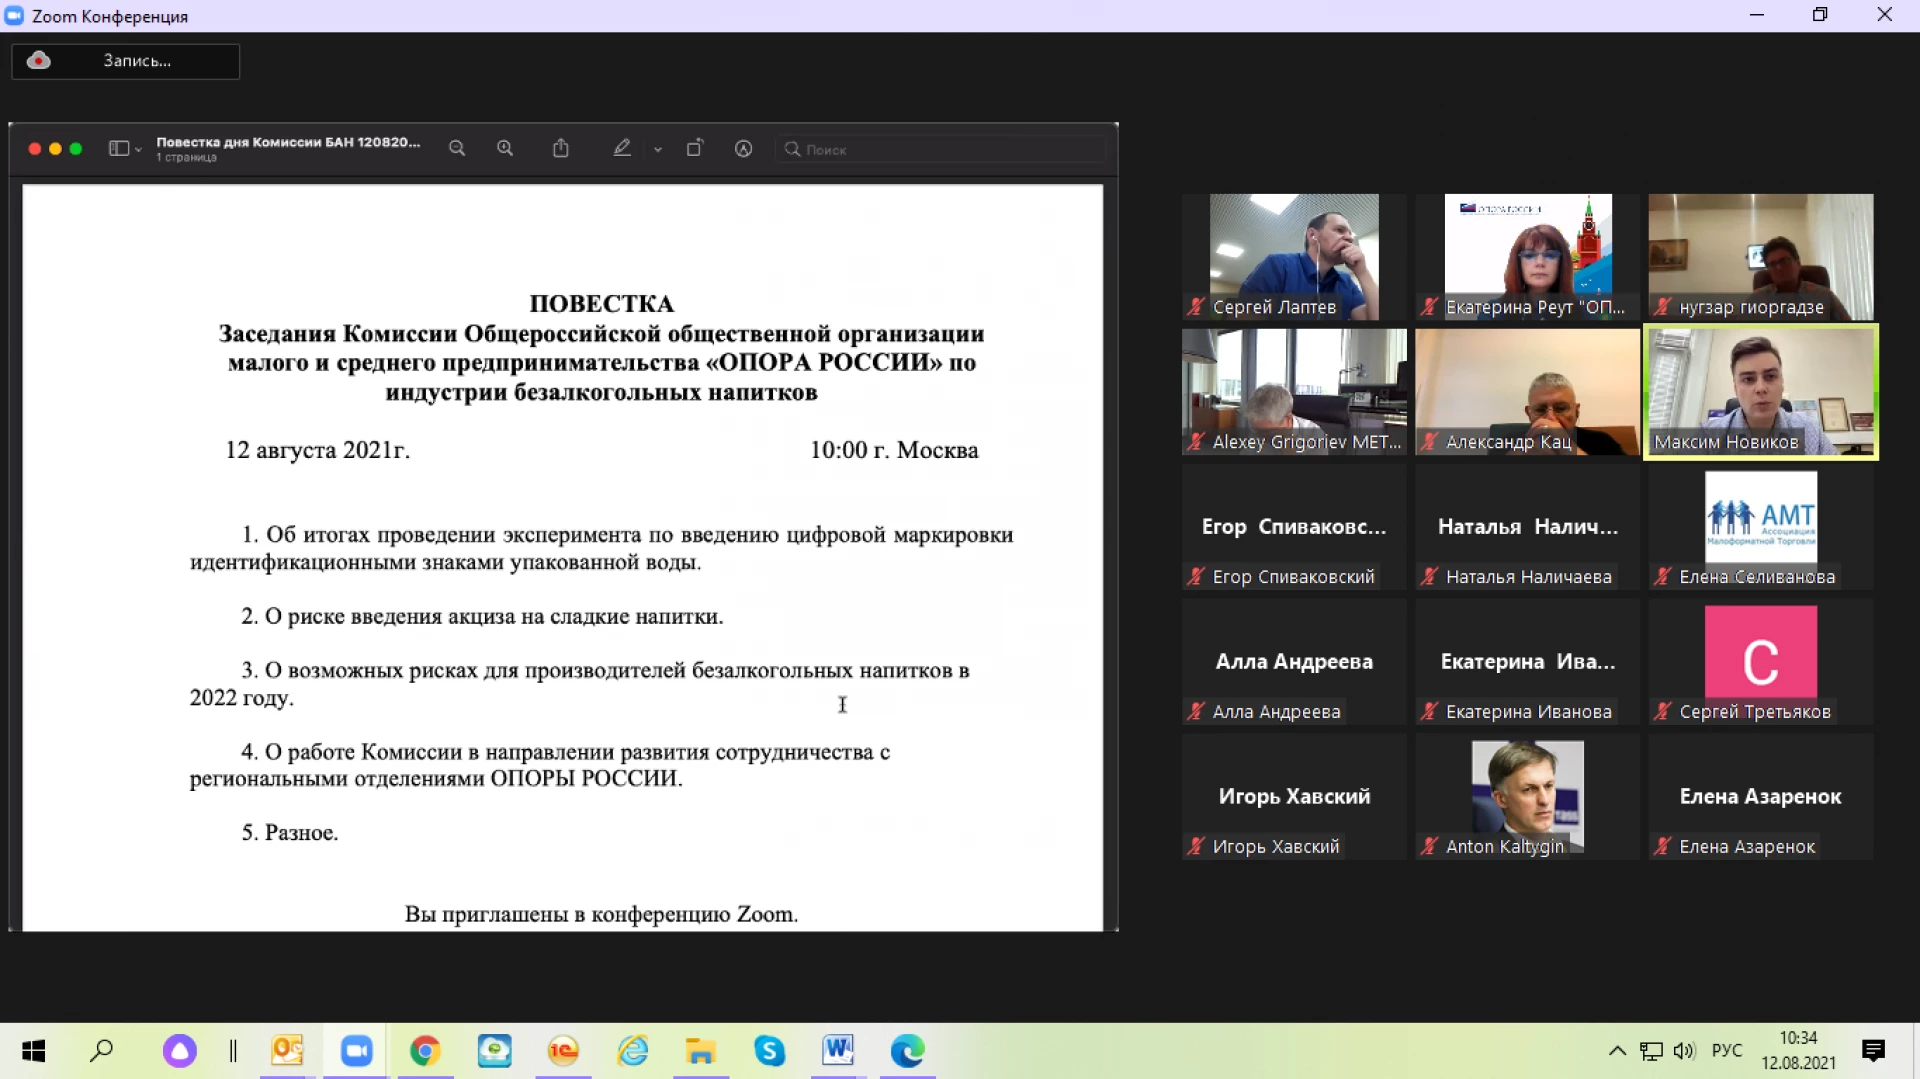Select Сергей Лаптев video tile
Image resolution: width=1920 pixels, height=1079 pixels.
[1294, 257]
